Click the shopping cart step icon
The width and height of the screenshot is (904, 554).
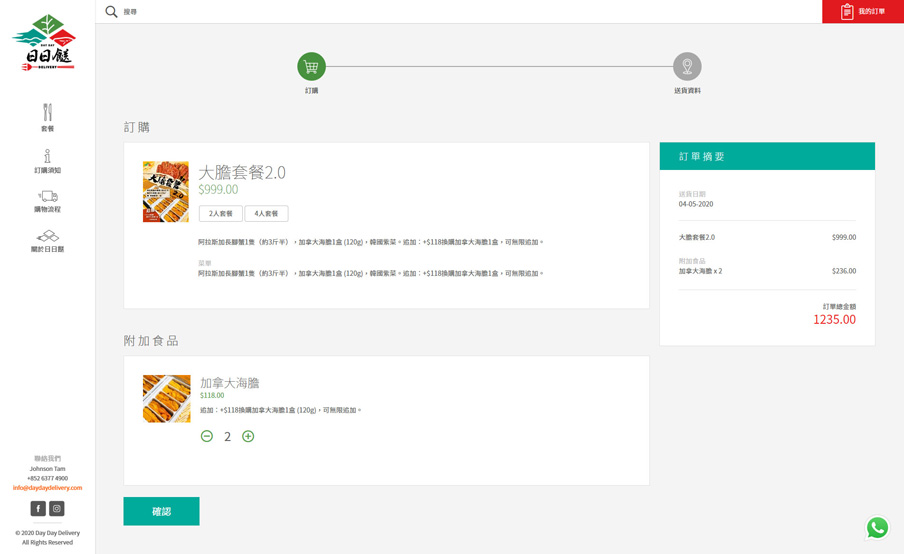[311, 67]
